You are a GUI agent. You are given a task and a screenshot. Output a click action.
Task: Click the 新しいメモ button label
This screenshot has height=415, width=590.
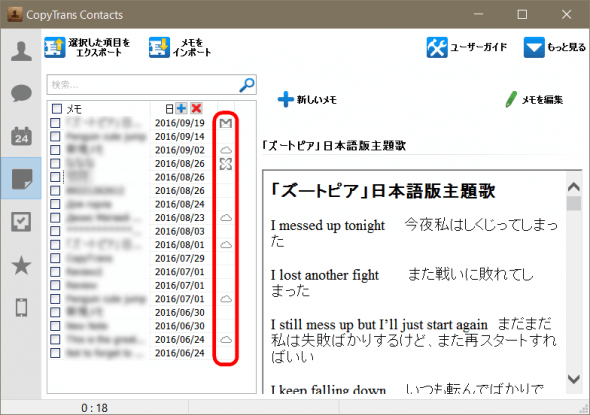pos(317,100)
